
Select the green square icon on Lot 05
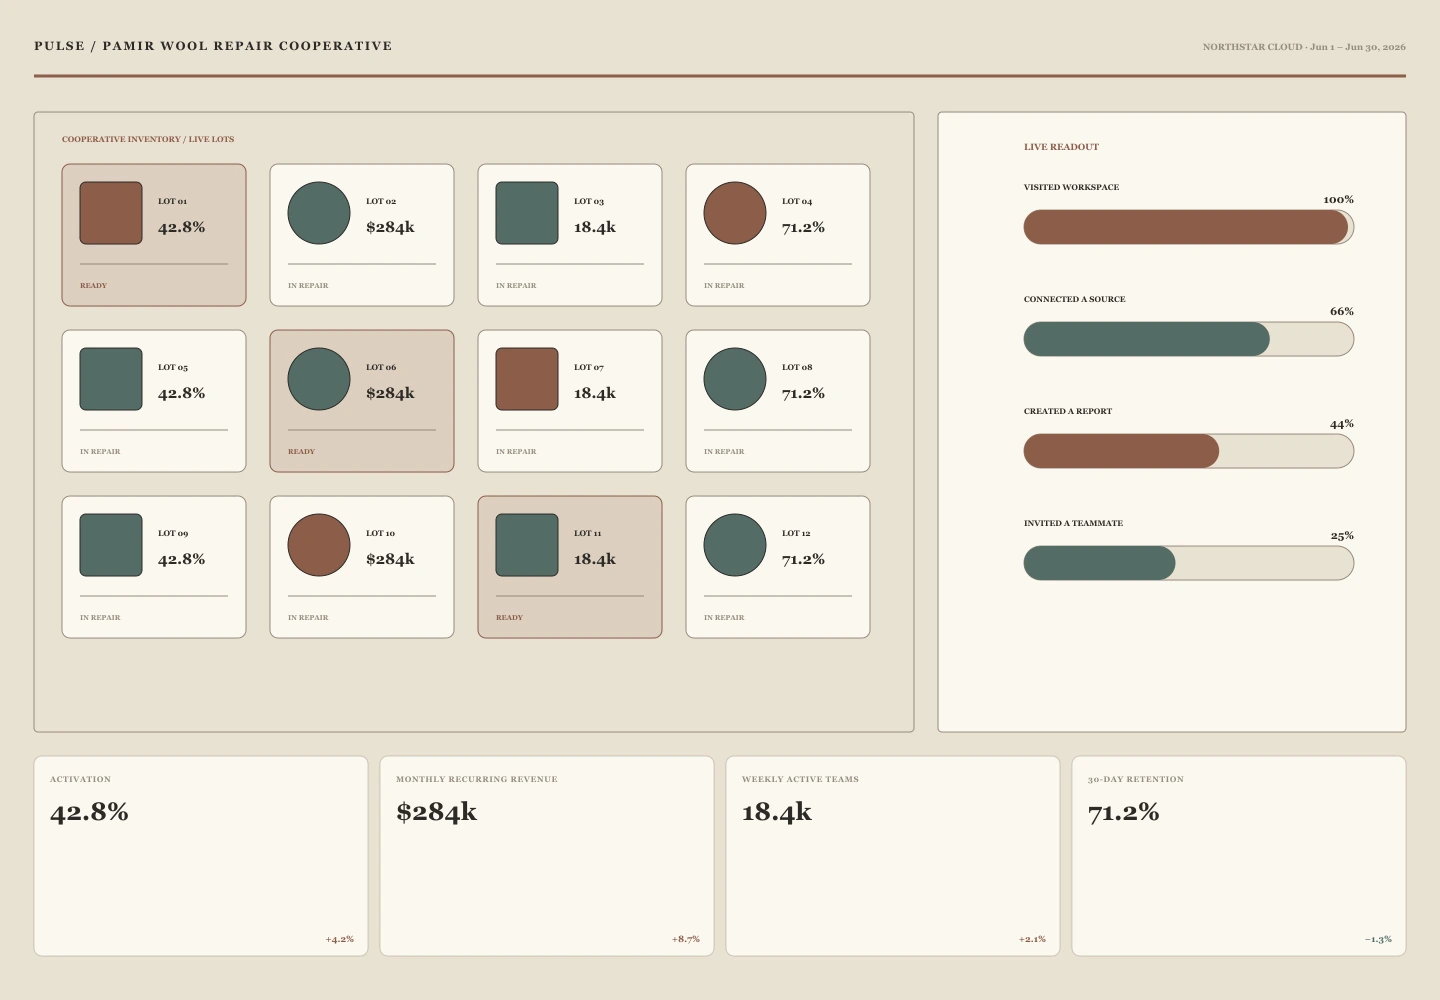111,379
